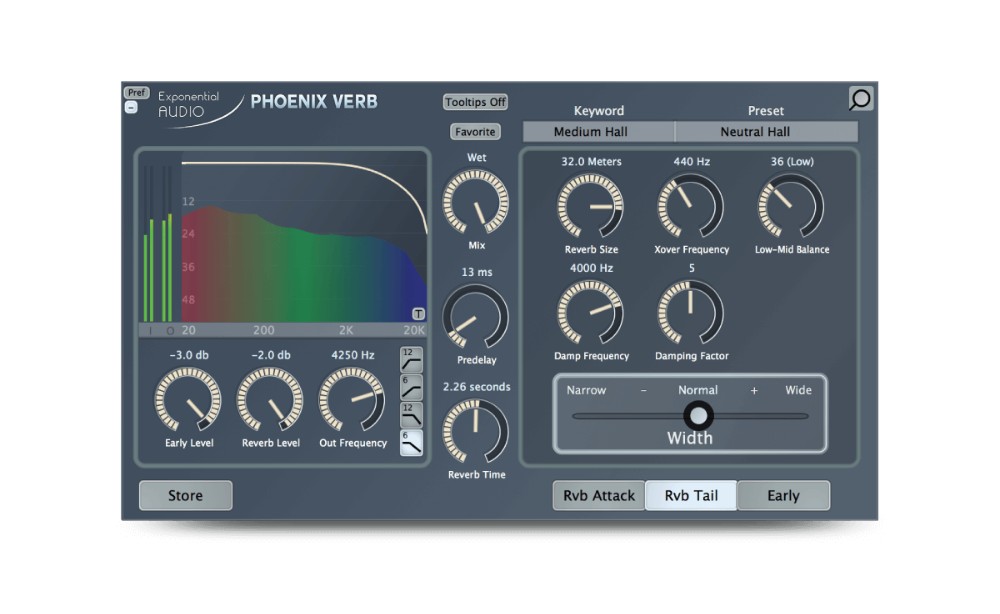This screenshot has width=1000, height=614.
Task: Select the 12 dB high-pass filter icon
Action: [411, 359]
